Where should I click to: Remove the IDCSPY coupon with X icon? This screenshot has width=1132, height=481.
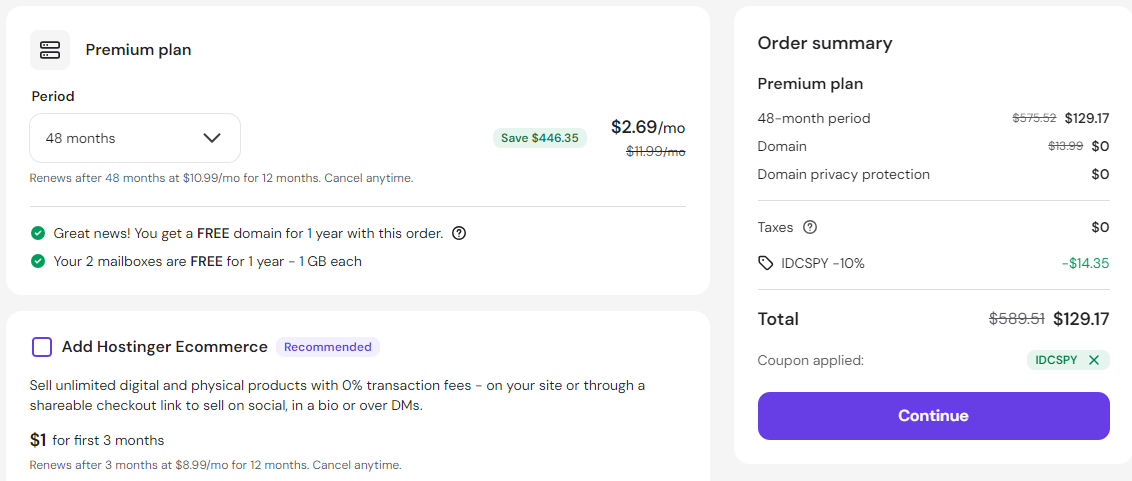[x=1094, y=360]
